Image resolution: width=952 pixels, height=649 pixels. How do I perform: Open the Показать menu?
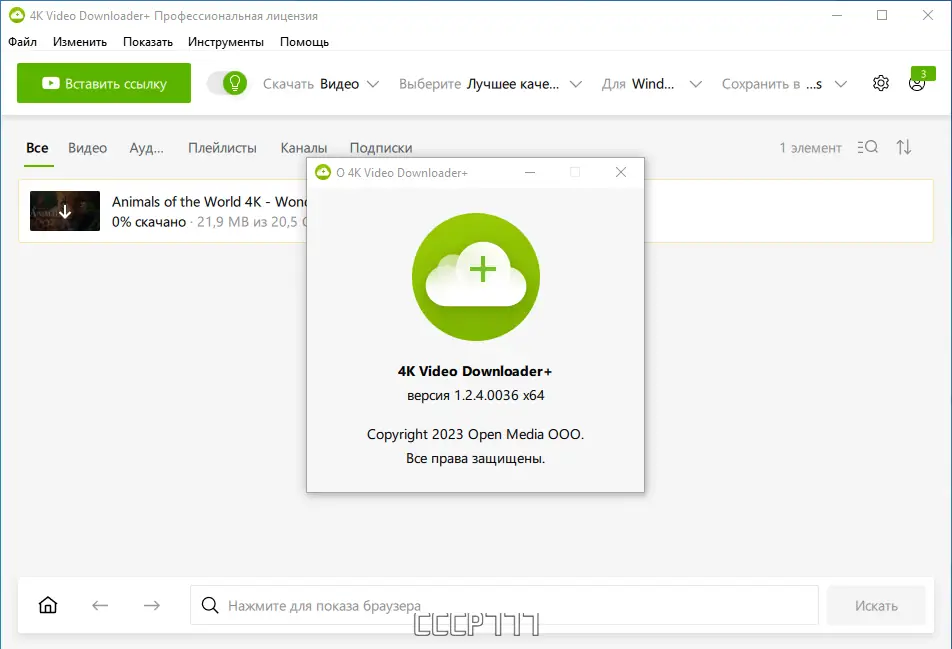tap(148, 42)
